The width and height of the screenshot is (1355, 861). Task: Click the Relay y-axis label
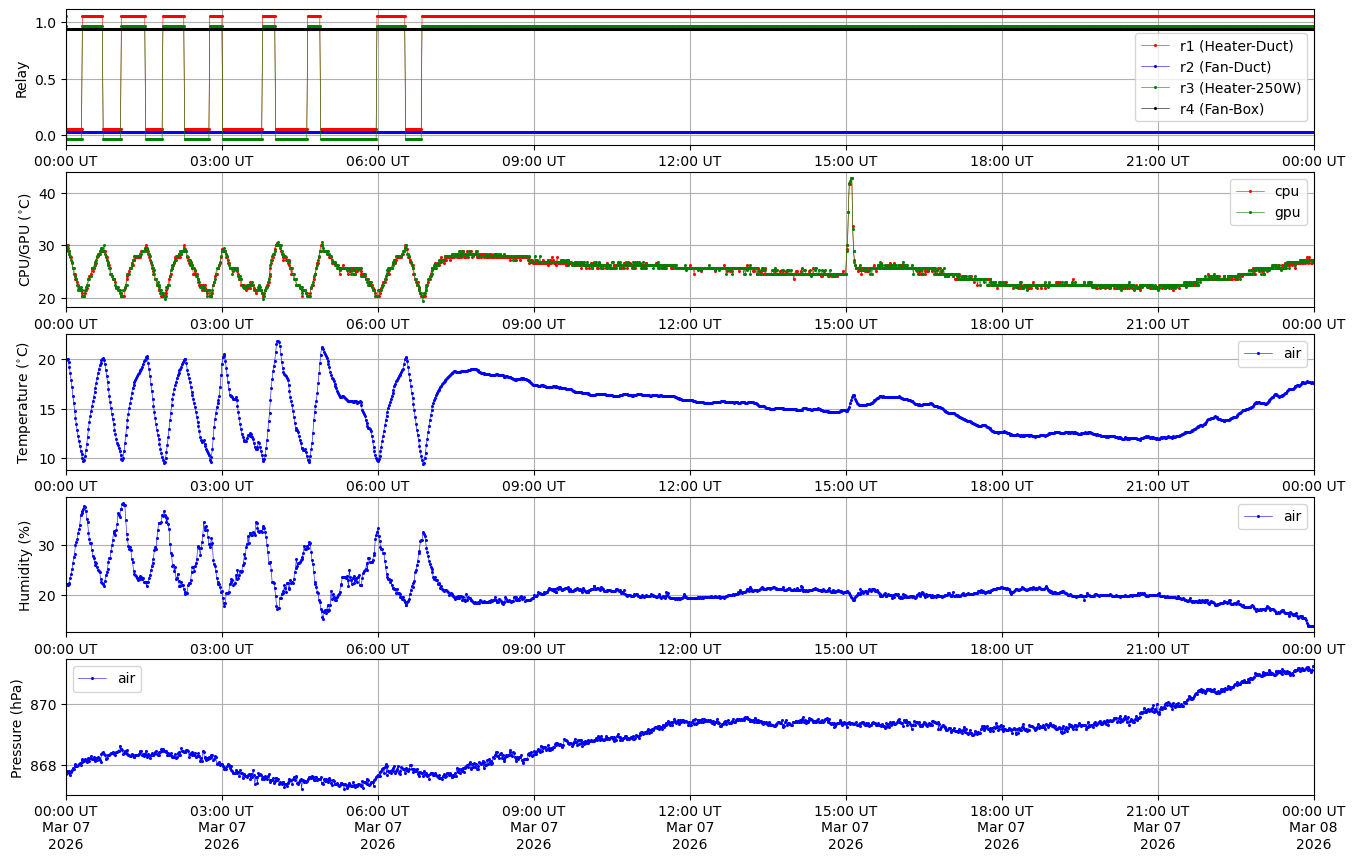click(x=21, y=79)
